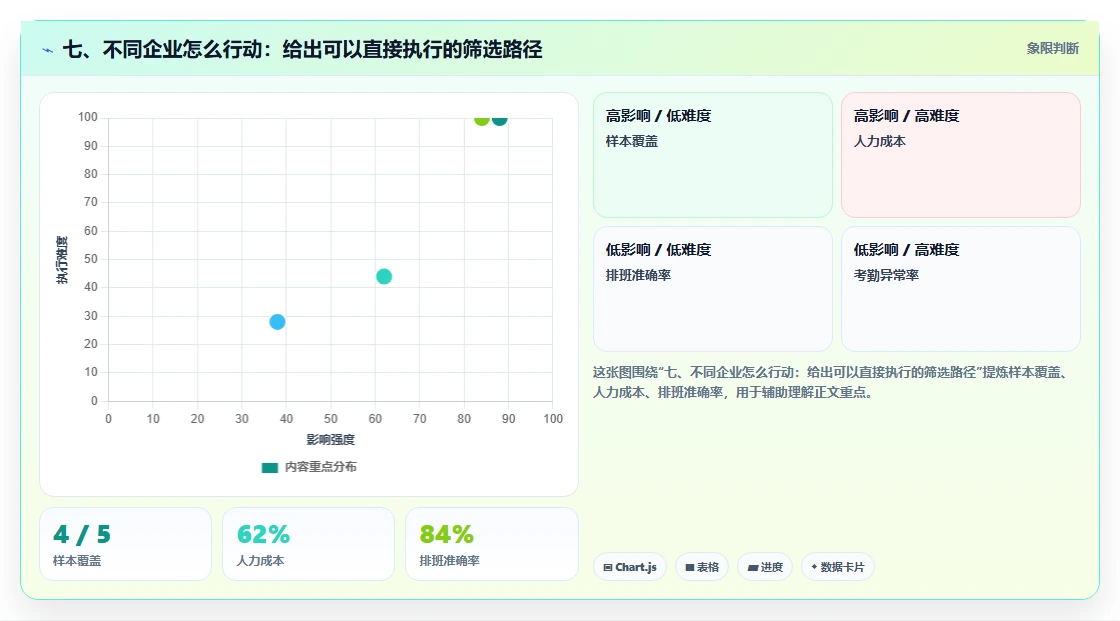This screenshot has width=1120, height=621.
Task: Click the Chart.js tag chip
Action: [x=630, y=567]
